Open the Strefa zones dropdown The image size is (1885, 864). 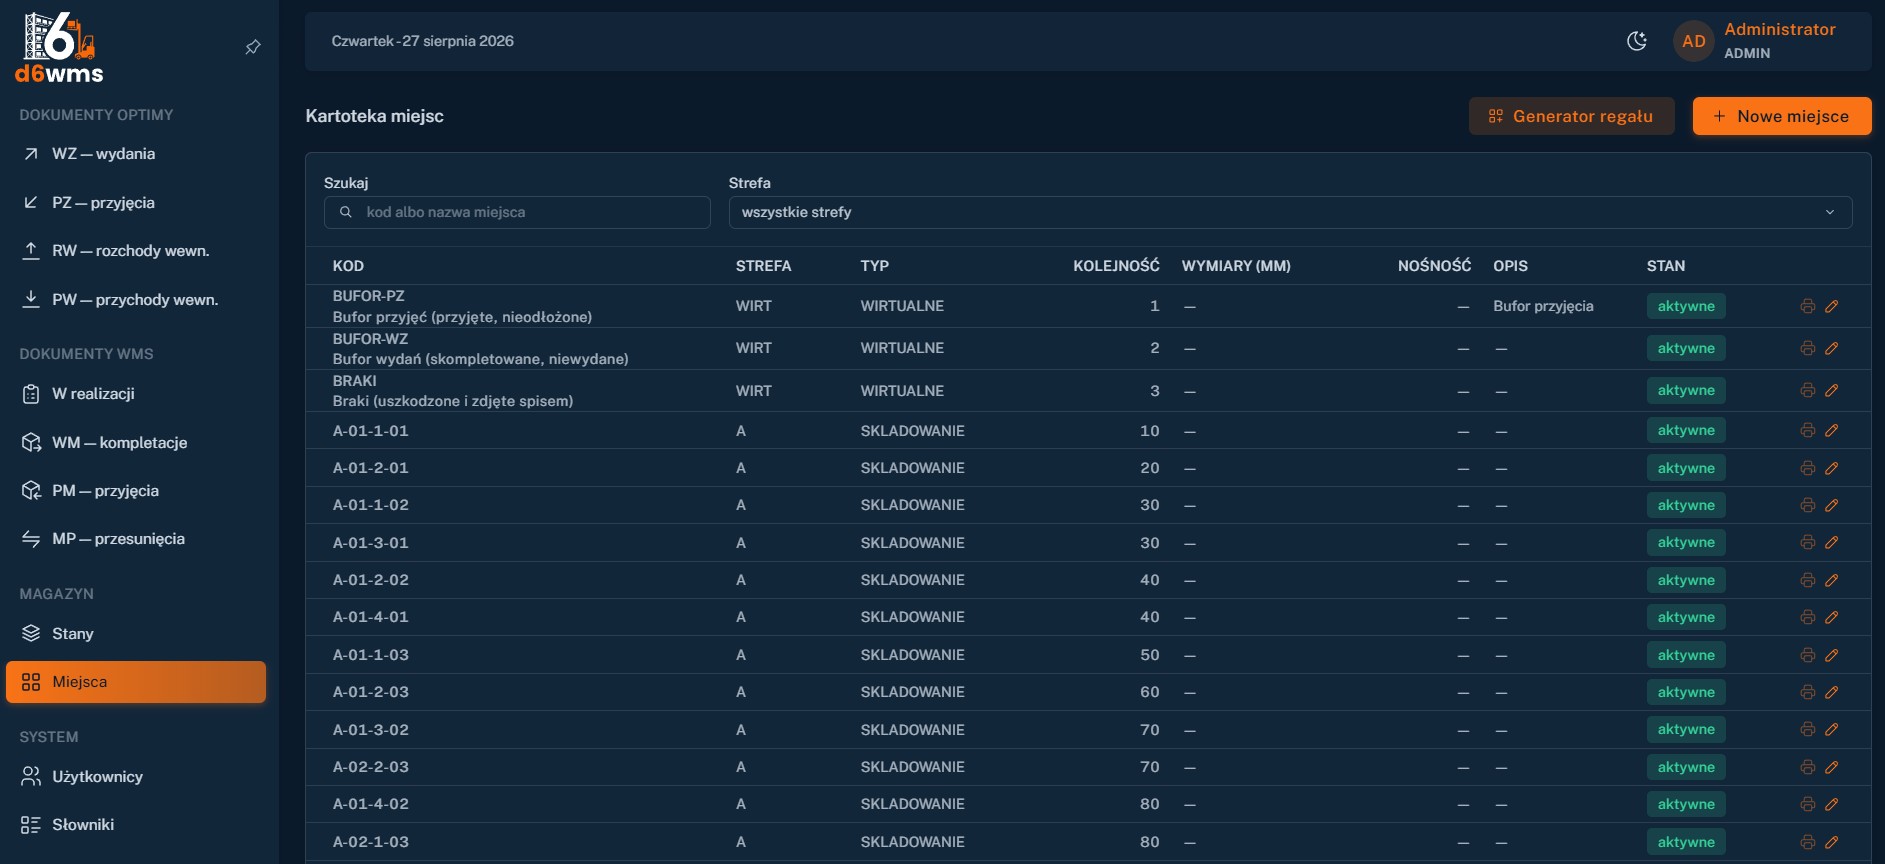tap(1290, 212)
